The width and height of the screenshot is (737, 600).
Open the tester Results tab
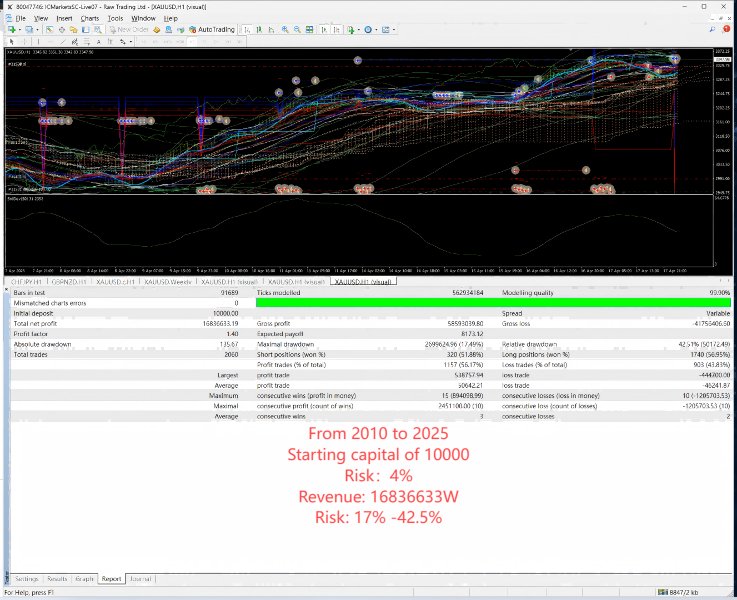coord(57,579)
